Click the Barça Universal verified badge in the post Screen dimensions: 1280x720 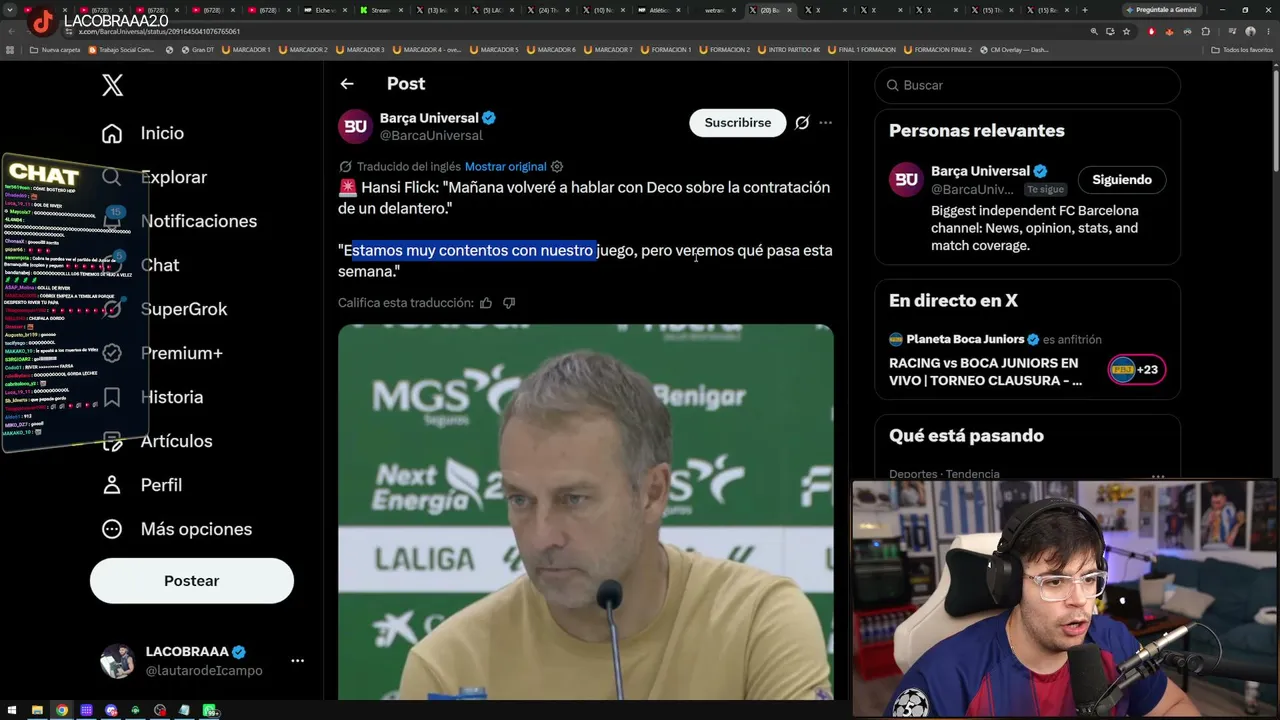tap(489, 118)
